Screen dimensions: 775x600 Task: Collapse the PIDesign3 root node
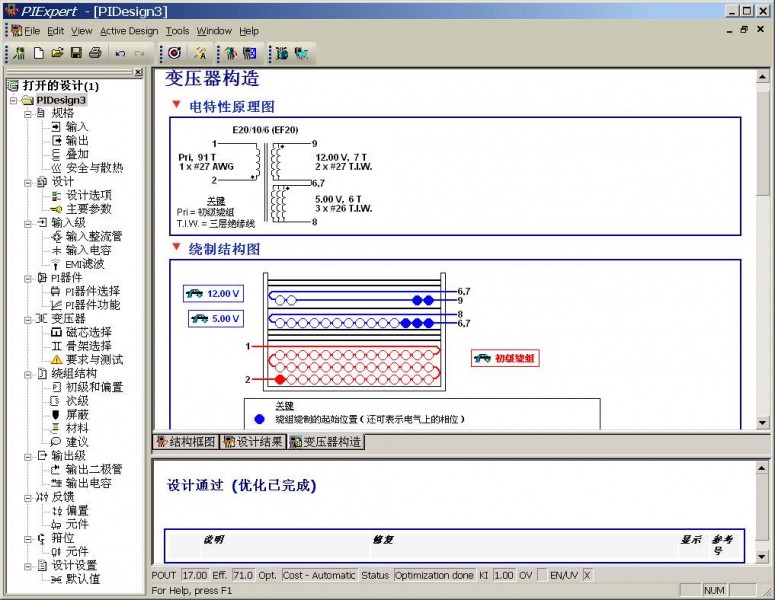[x=14, y=100]
